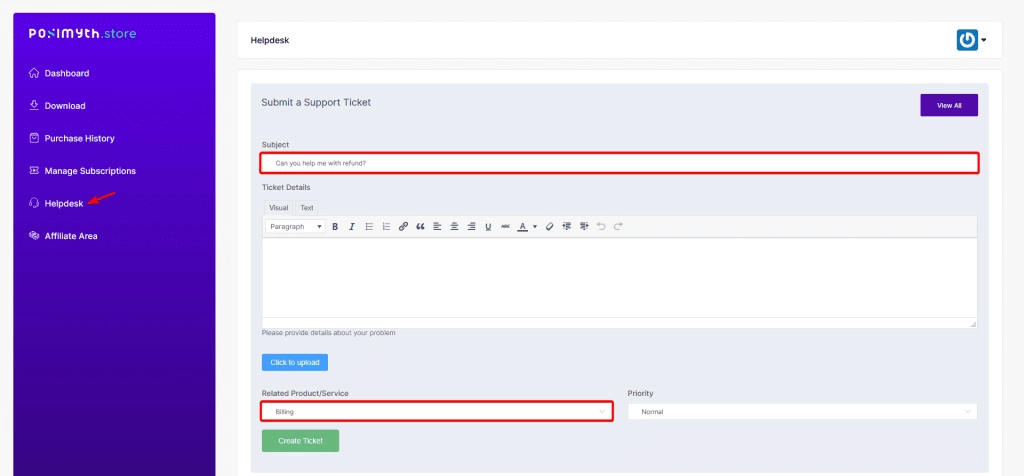Viewport: 1024px width, 476px height.
Task: Open Purchase History in the sidebar
Action: [x=79, y=138]
